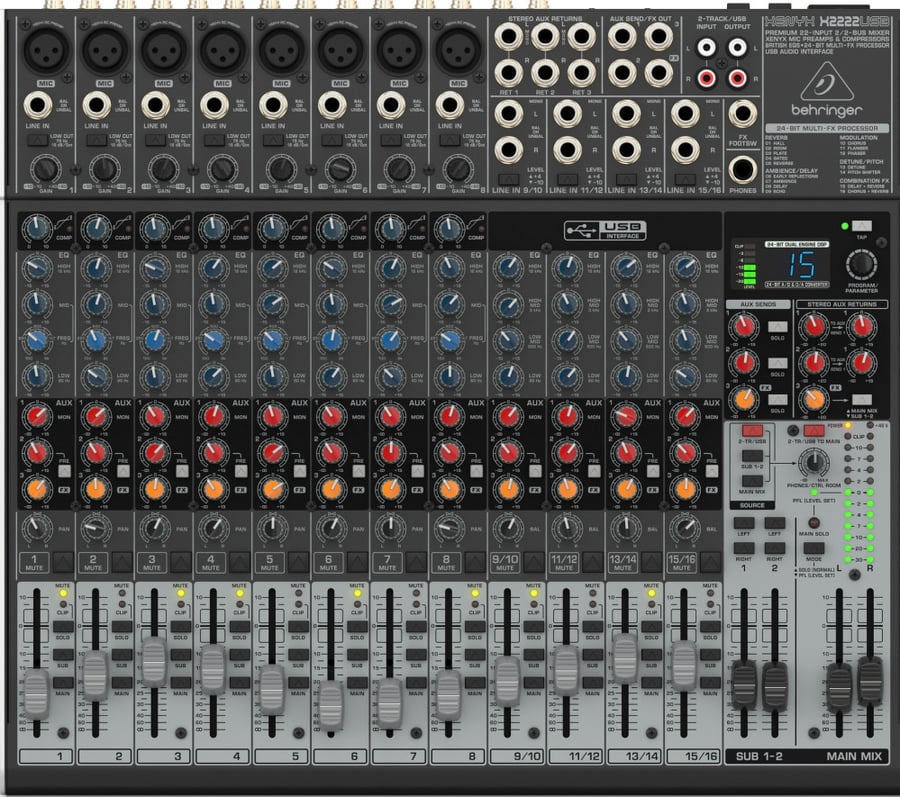Click the LINE IN 15/16 right jack
The width and height of the screenshot is (900, 797).
[685, 150]
